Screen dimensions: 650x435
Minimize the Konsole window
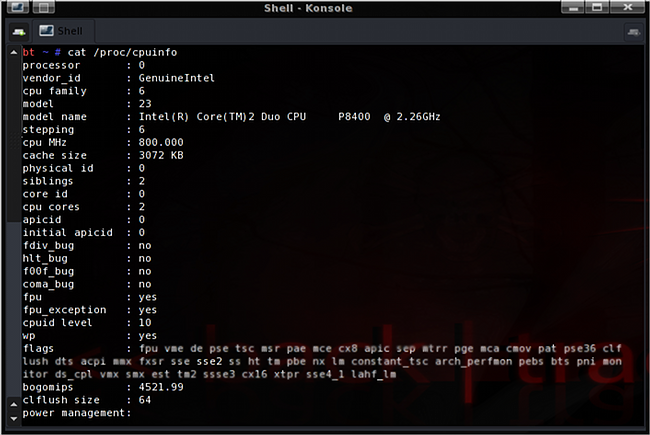coord(573,7)
